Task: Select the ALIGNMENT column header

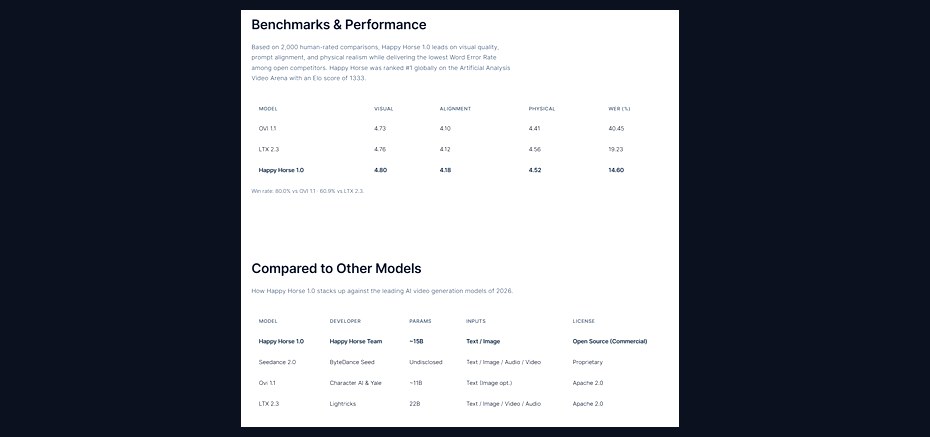Action: pos(456,109)
